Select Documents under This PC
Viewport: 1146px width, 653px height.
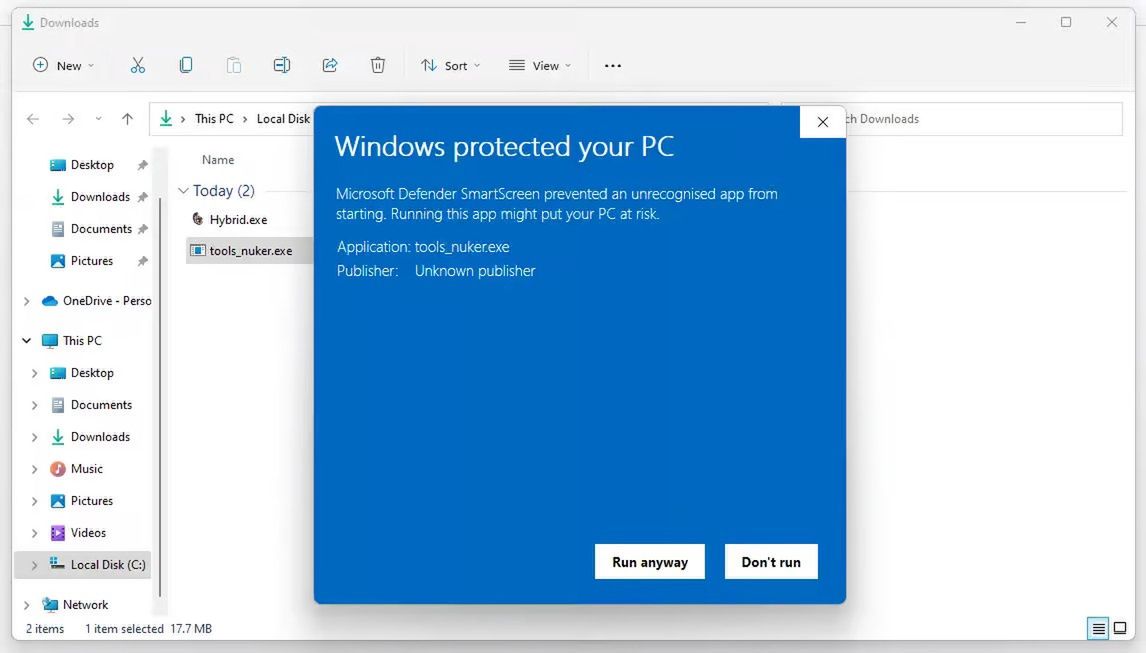(x=101, y=405)
